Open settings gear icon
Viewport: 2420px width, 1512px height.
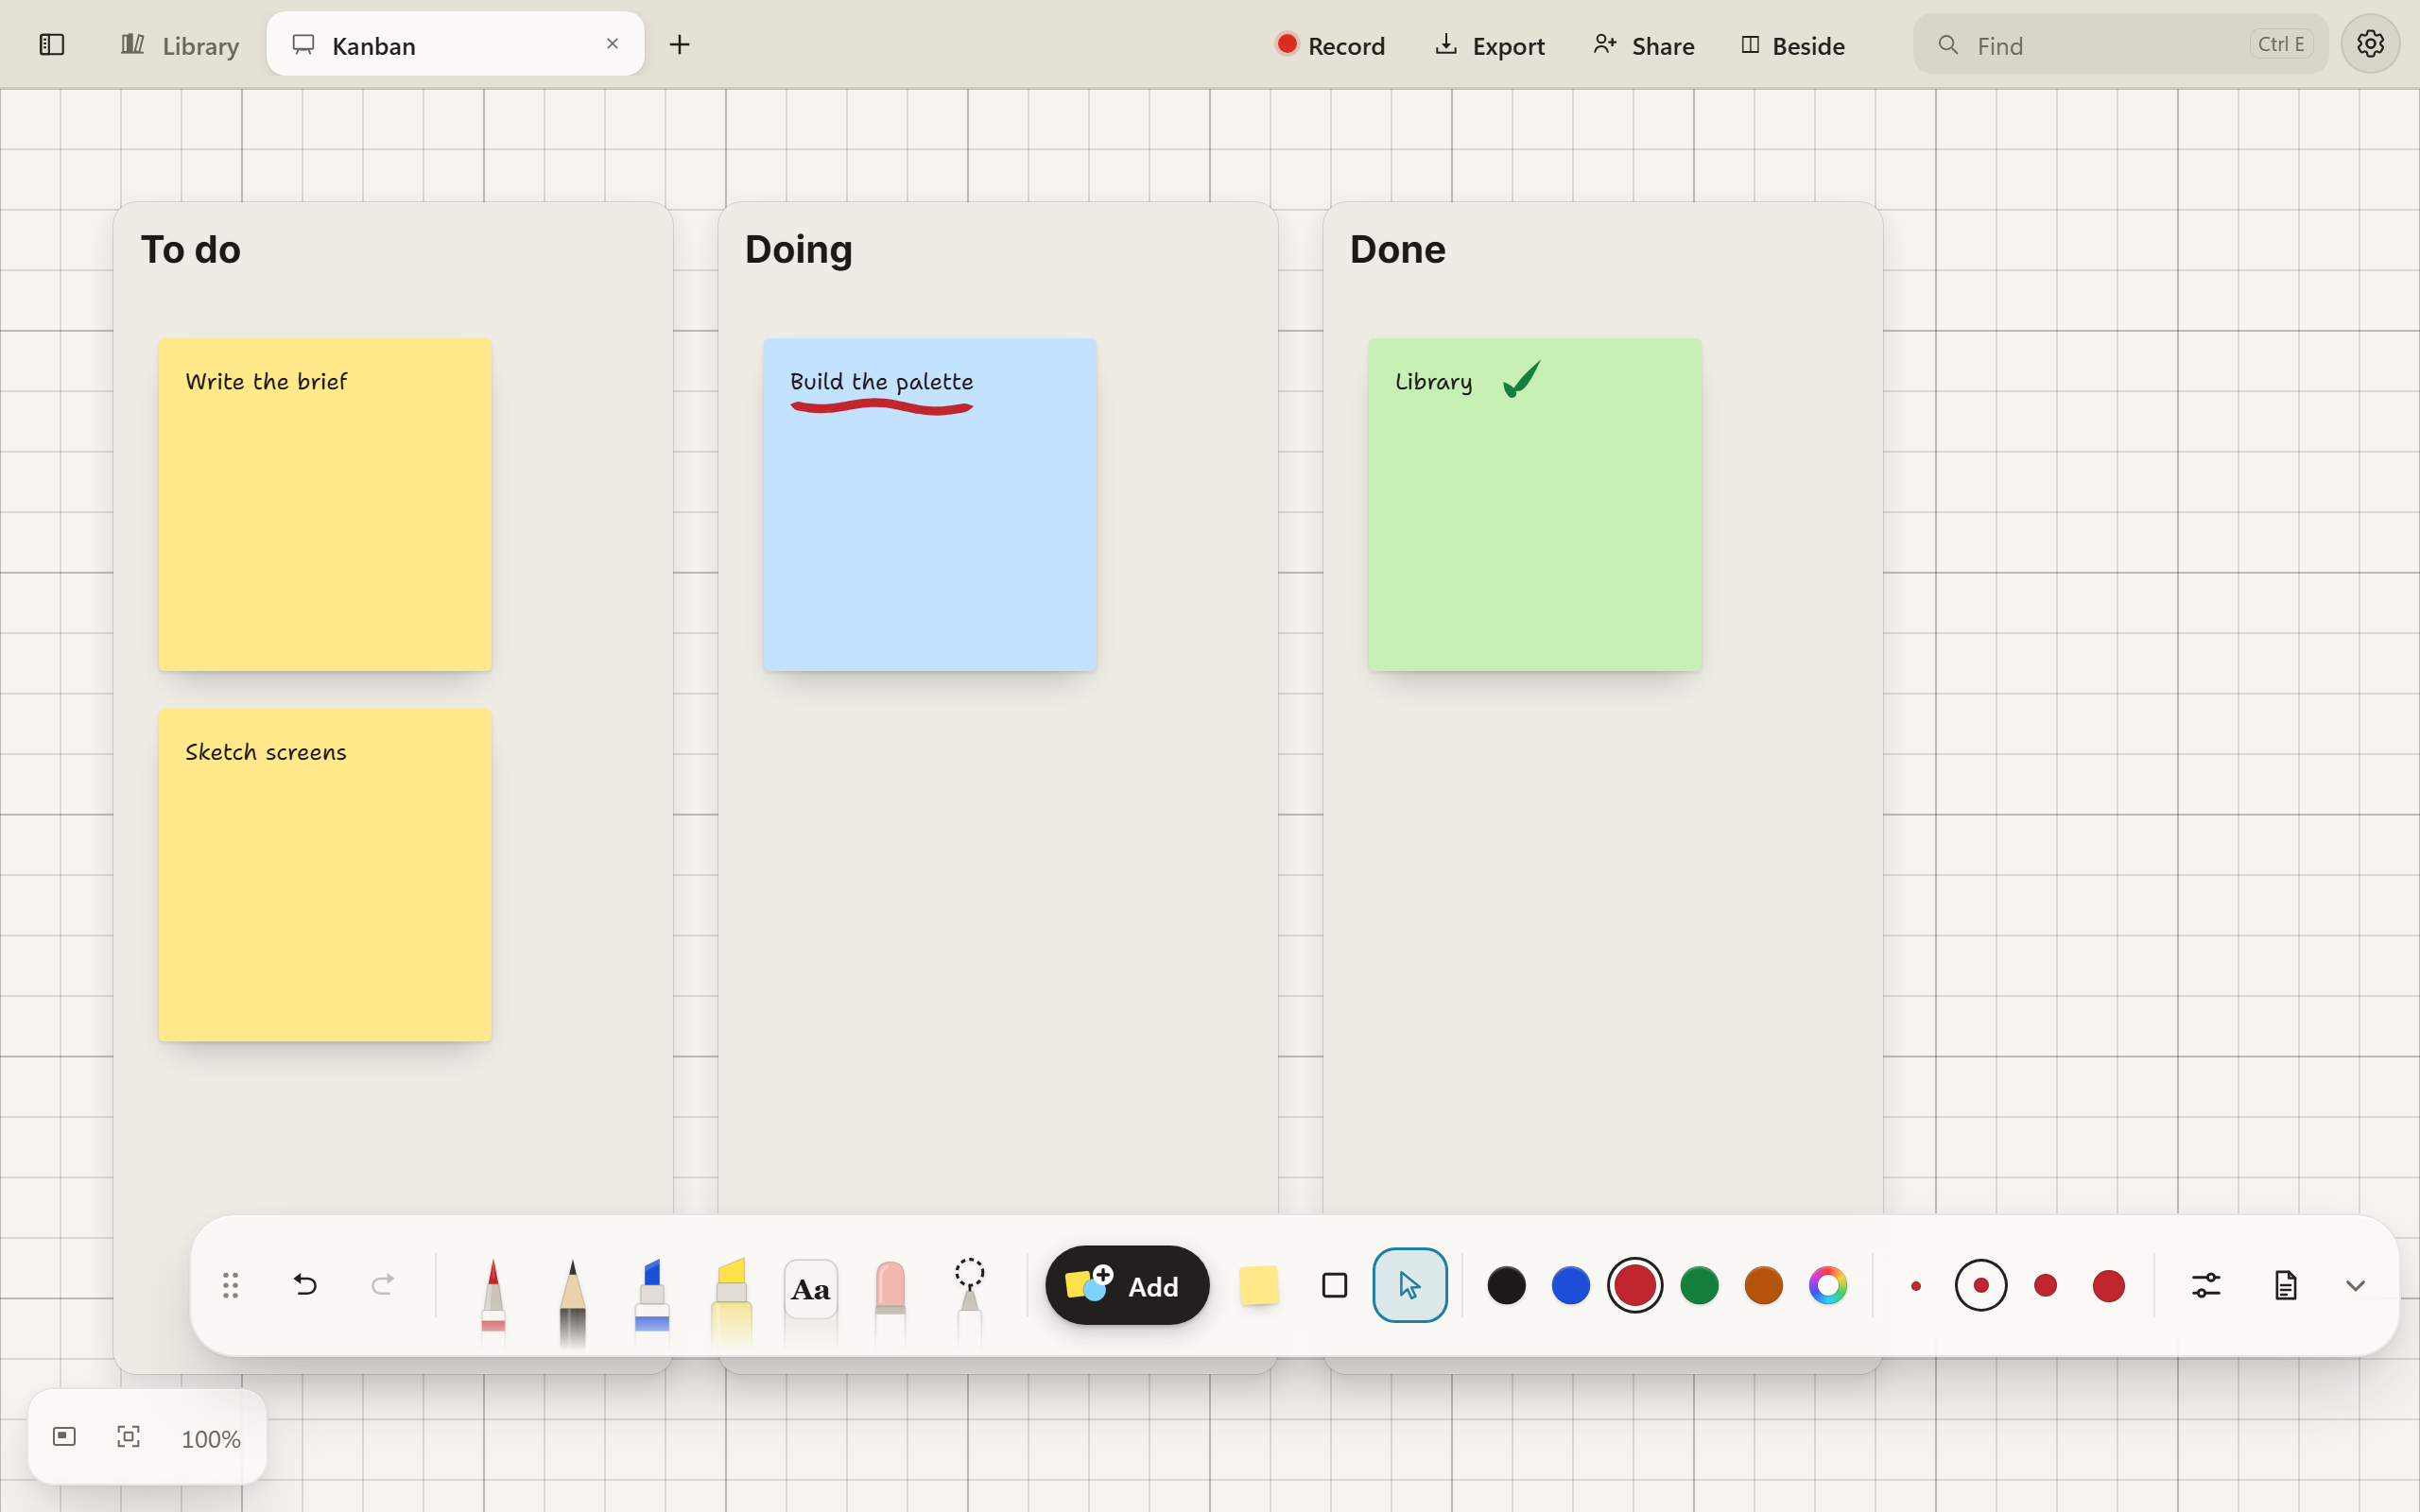[x=2370, y=44]
